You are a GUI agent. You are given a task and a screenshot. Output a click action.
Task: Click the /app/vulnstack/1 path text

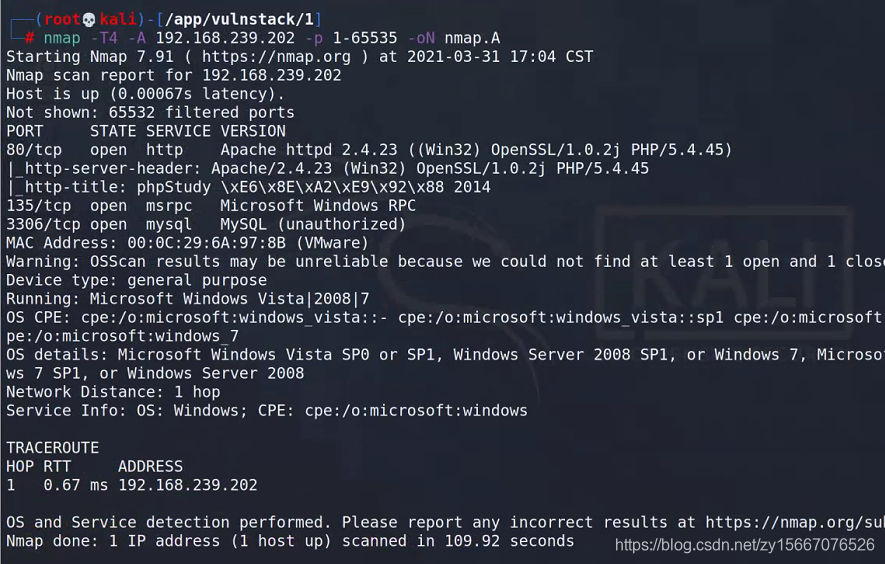point(239,20)
